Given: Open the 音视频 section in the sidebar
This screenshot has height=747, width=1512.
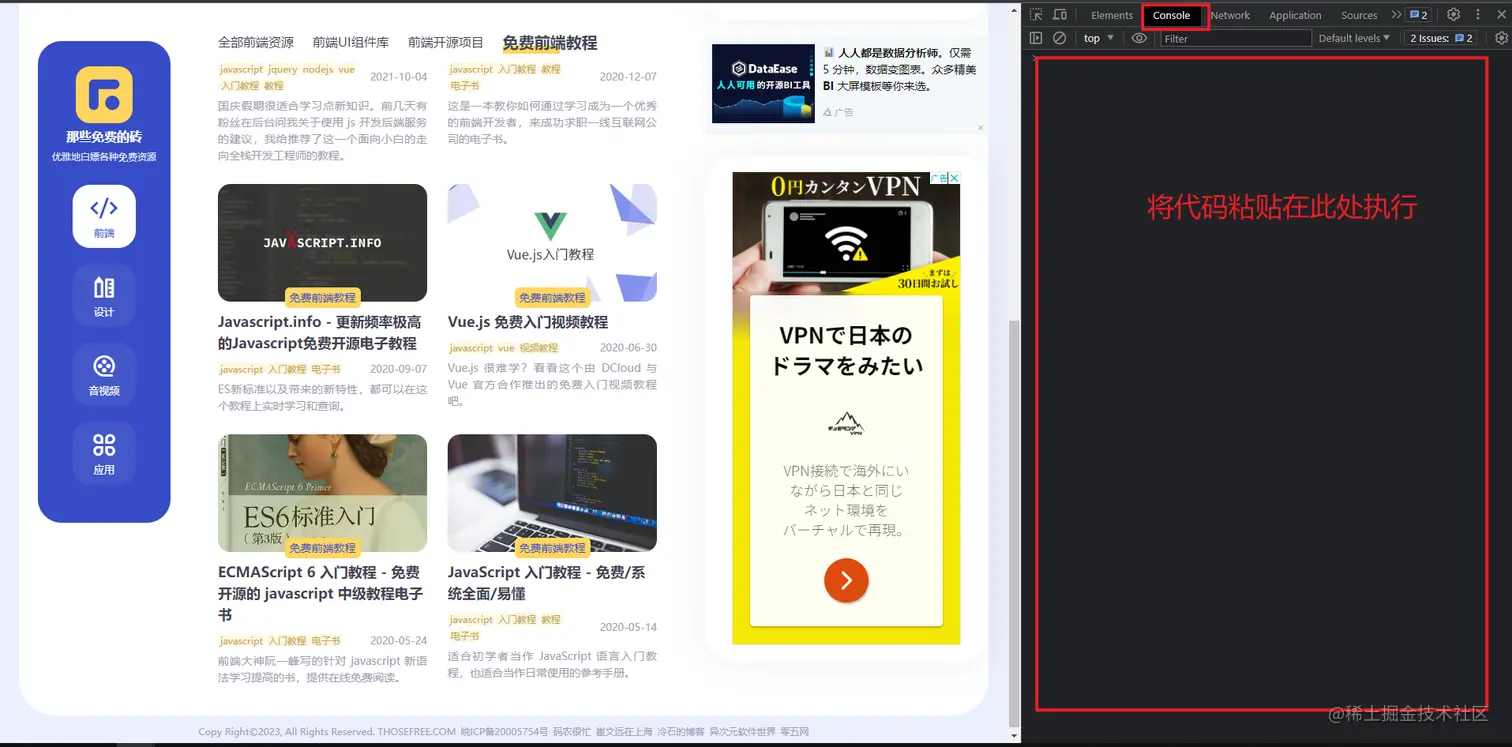Looking at the screenshot, I should (104, 373).
